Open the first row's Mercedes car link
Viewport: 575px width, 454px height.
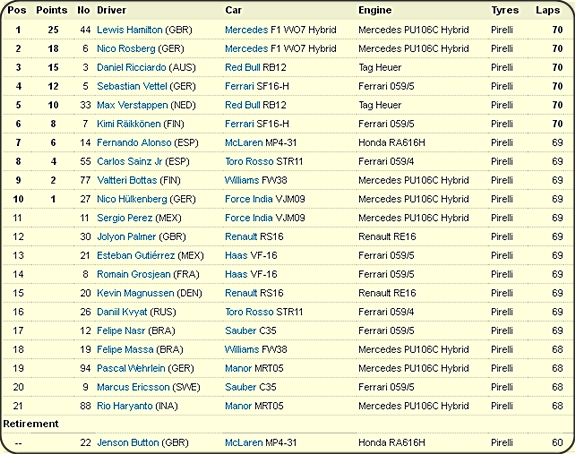tap(246, 30)
